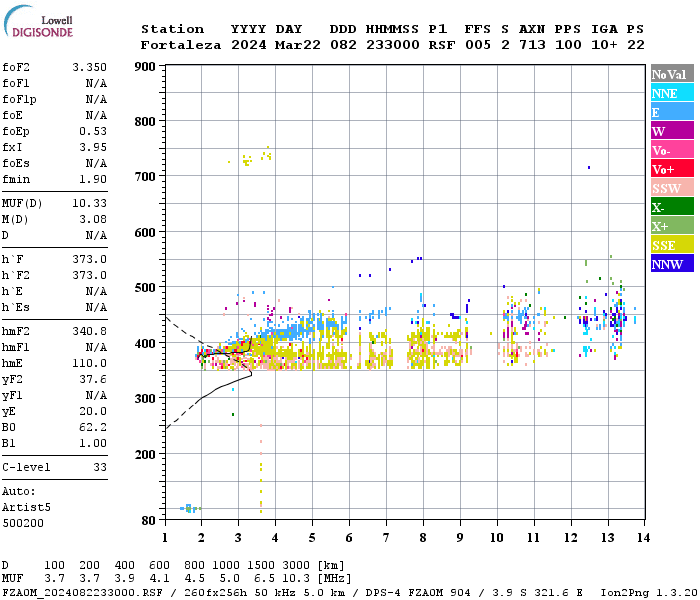Click the E-layer echo near 100 km
The height and width of the screenshot is (600, 700).
[191, 508]
